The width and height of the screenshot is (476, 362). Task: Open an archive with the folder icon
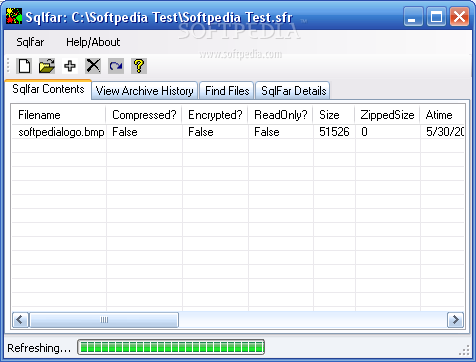tap(47, 66)
